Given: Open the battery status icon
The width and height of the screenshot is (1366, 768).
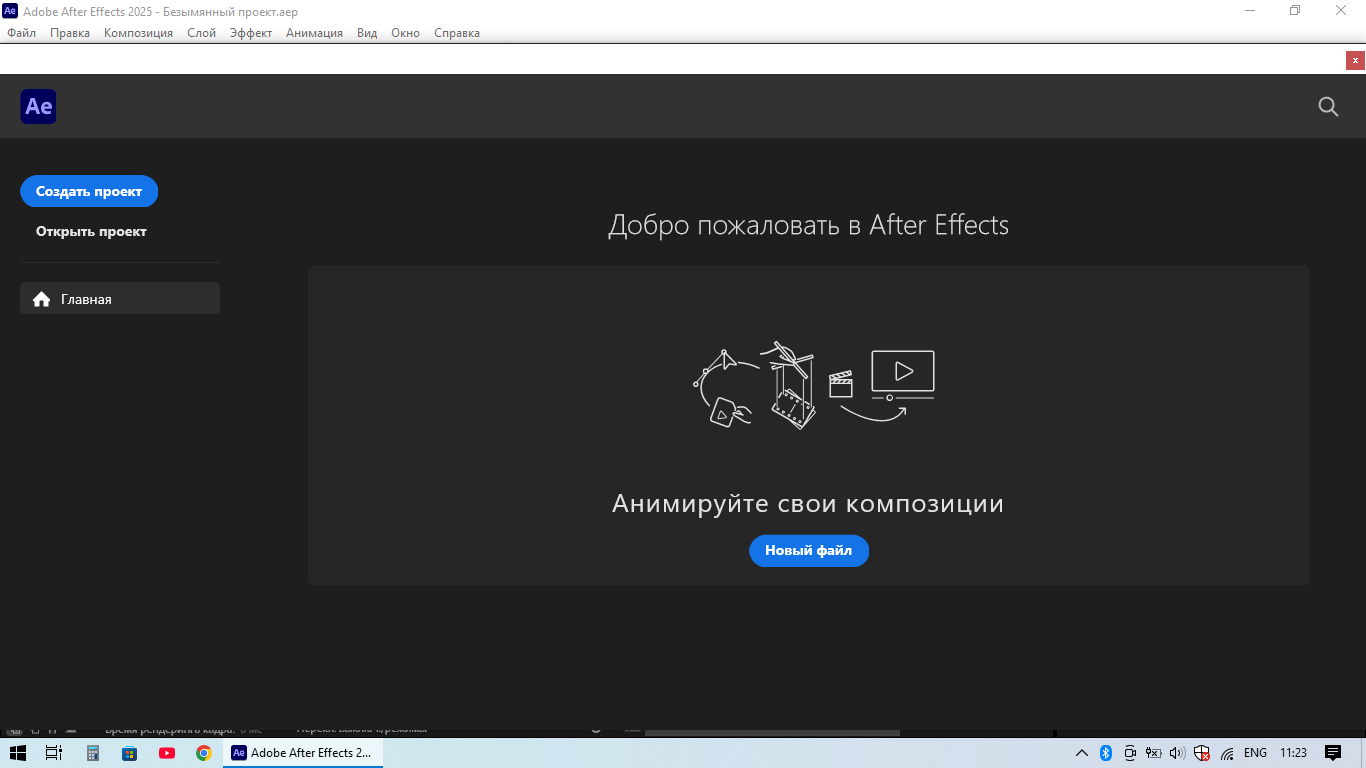Looking at the screenshot, I should (1153, 753).
